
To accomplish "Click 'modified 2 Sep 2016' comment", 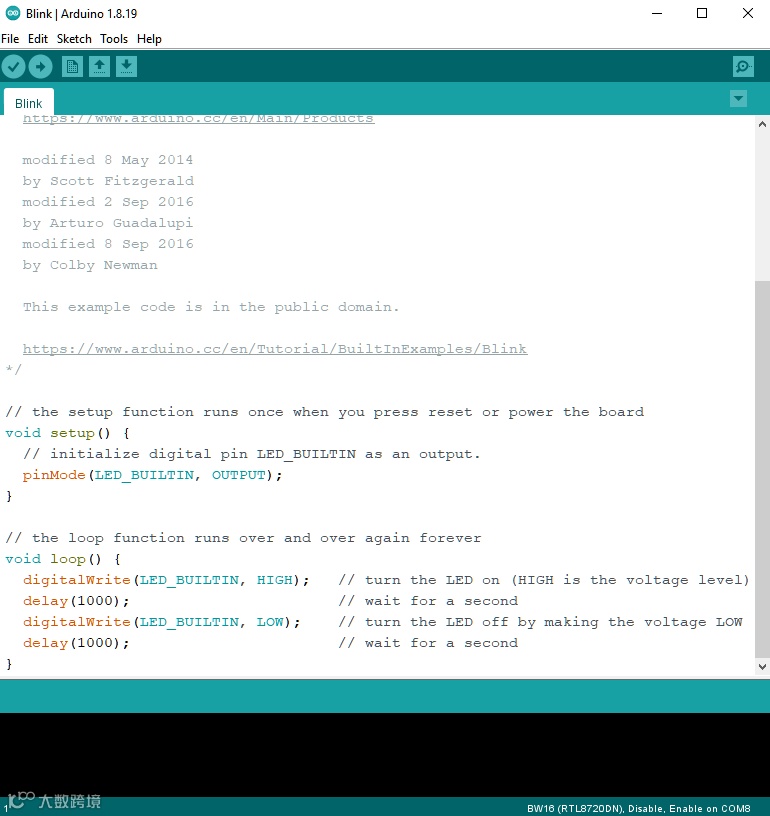I will click(108, 202).
